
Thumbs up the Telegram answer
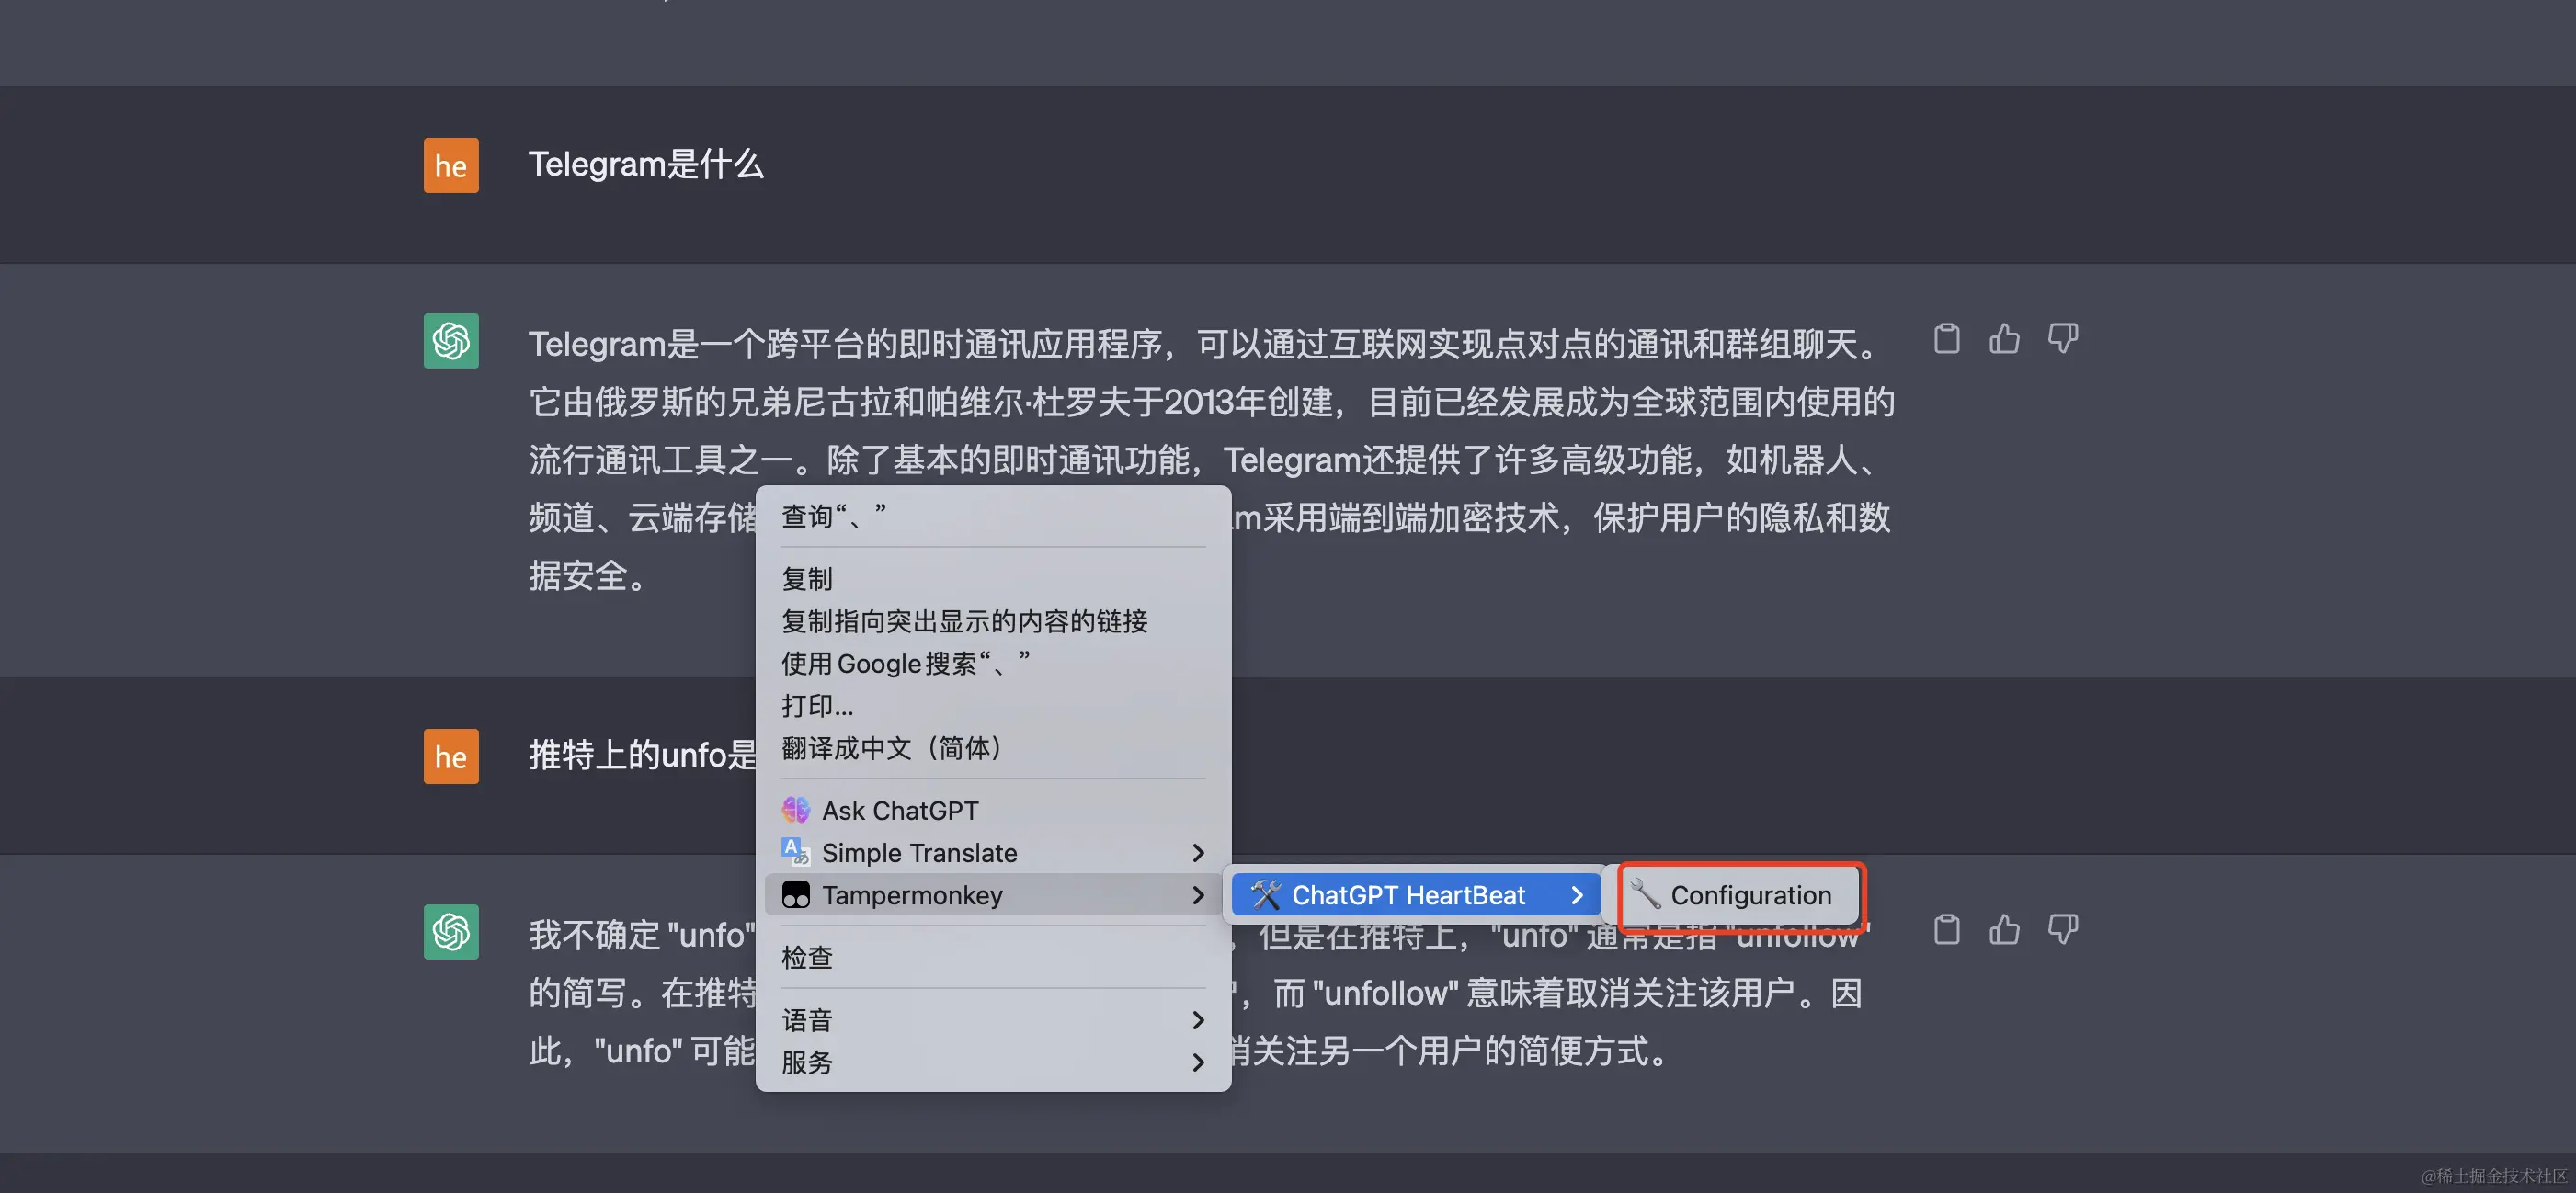pos(2004,339)
